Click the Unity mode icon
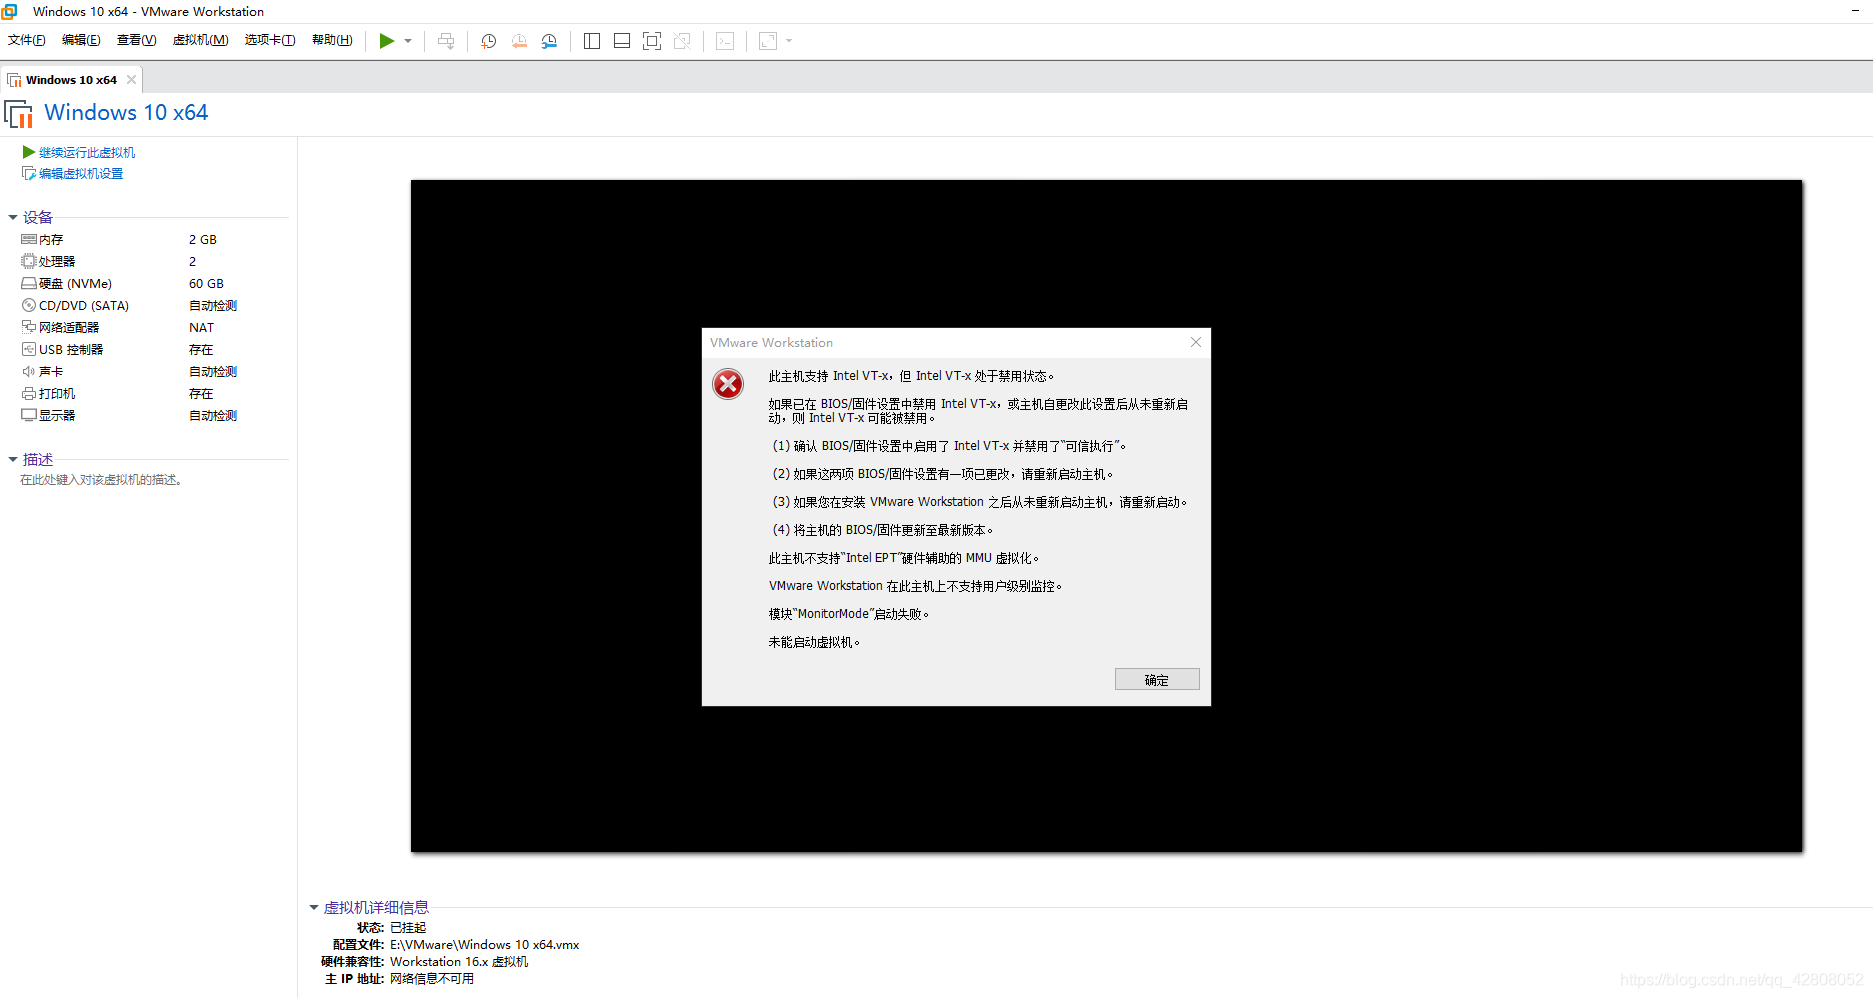Screen dimensions: 1873x998 [x=682, y=41]
